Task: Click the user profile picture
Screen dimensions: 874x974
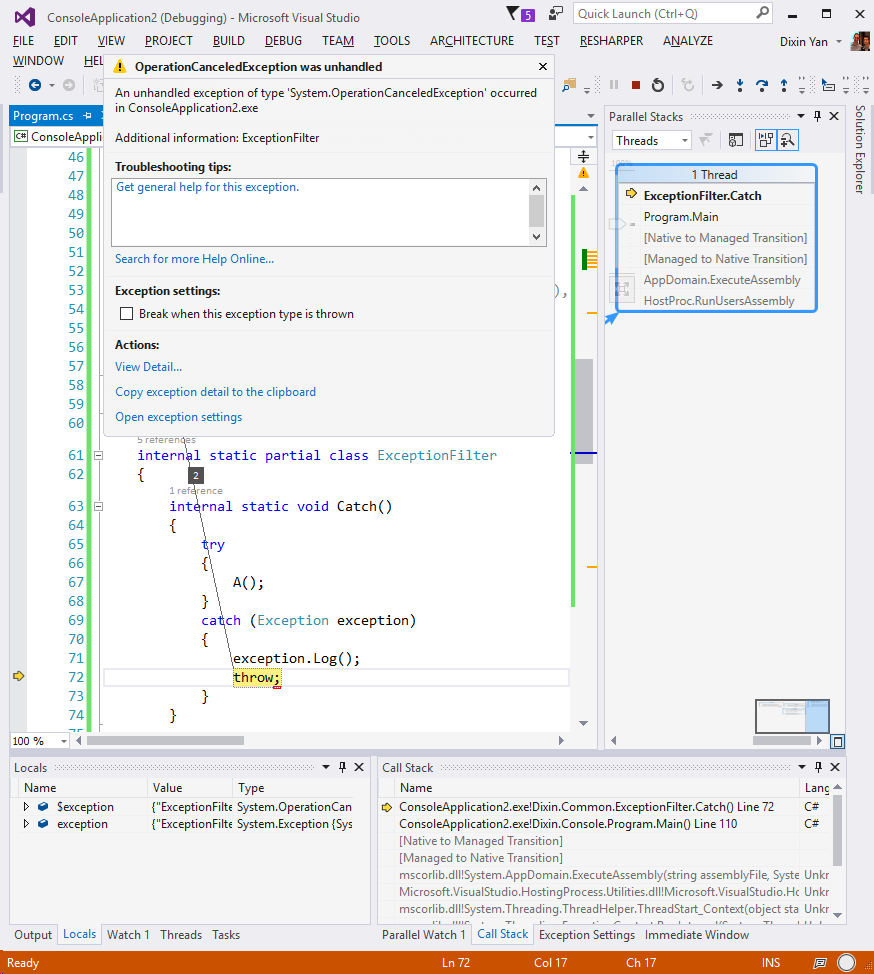Action: [x=860, y=41]
